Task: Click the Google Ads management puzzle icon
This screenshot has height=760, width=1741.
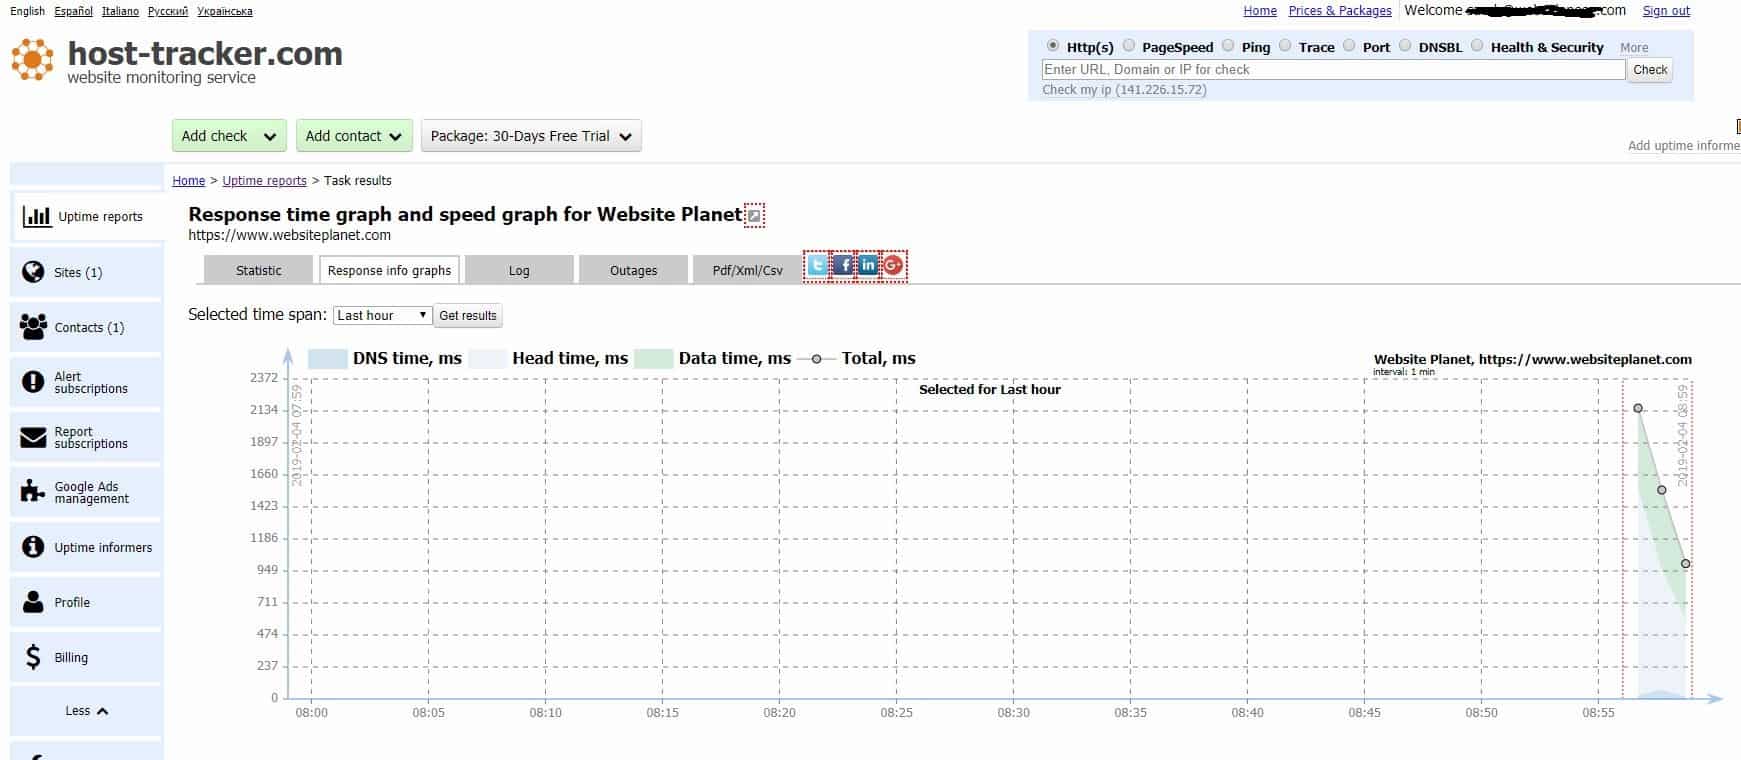Action: point(33,491)
